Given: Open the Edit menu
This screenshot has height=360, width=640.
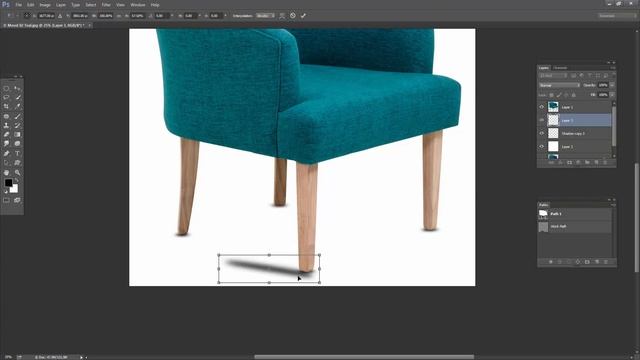Looking at the screenshot, I should (31, 5).
